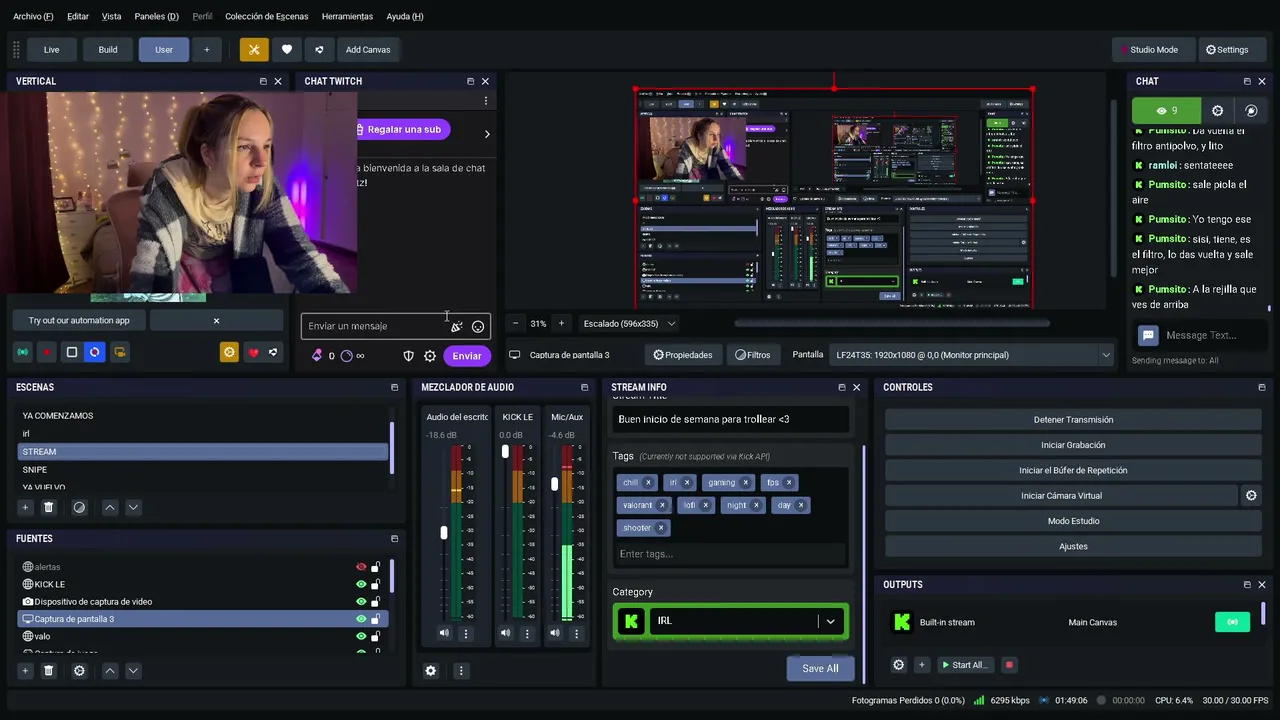Open the Vista menu
The height and width of the screenshot is (720, 1280).
tap(112, 16)
